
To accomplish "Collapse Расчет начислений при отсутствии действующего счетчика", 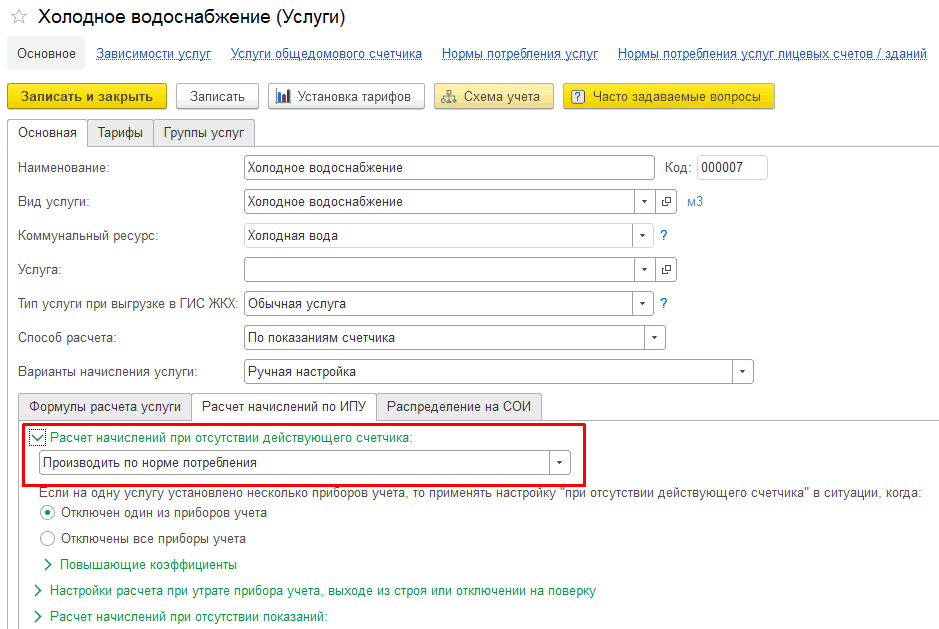I will coord(37,437).
